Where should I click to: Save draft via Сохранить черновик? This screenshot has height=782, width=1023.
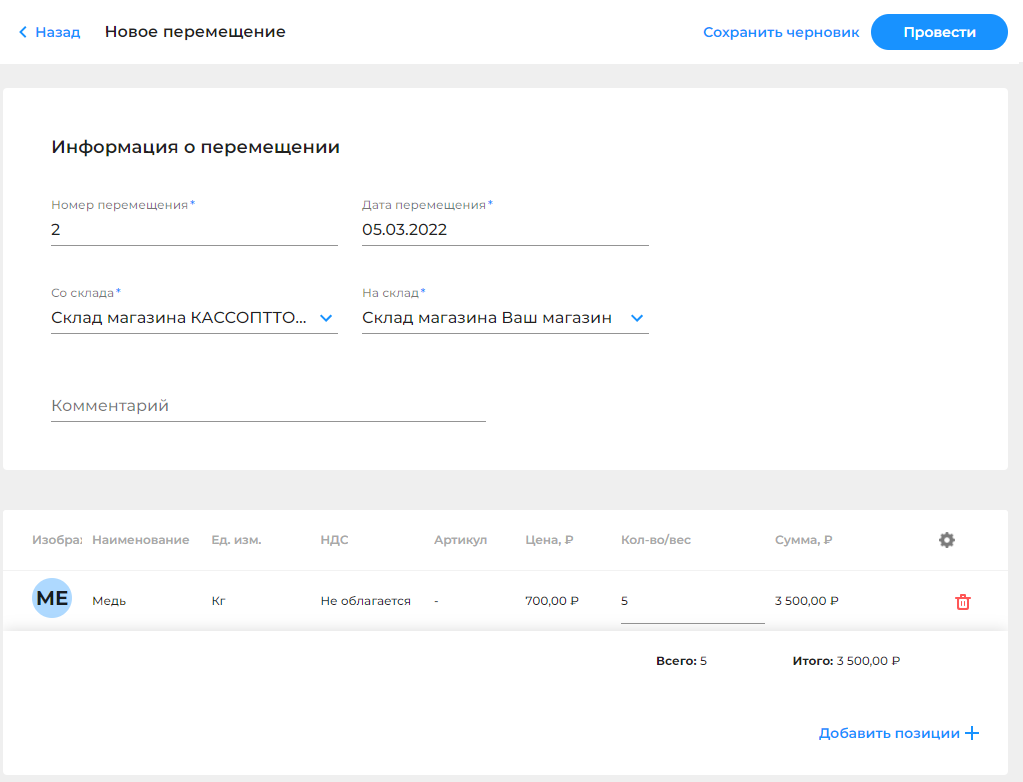(781, 32)
